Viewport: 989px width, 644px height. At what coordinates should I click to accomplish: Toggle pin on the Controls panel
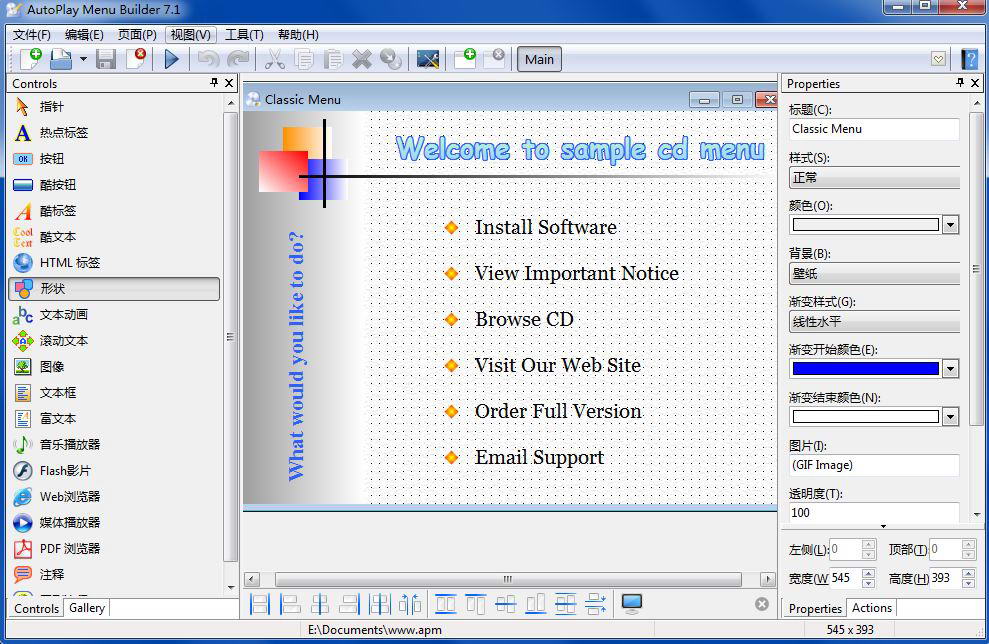point(214,83)
